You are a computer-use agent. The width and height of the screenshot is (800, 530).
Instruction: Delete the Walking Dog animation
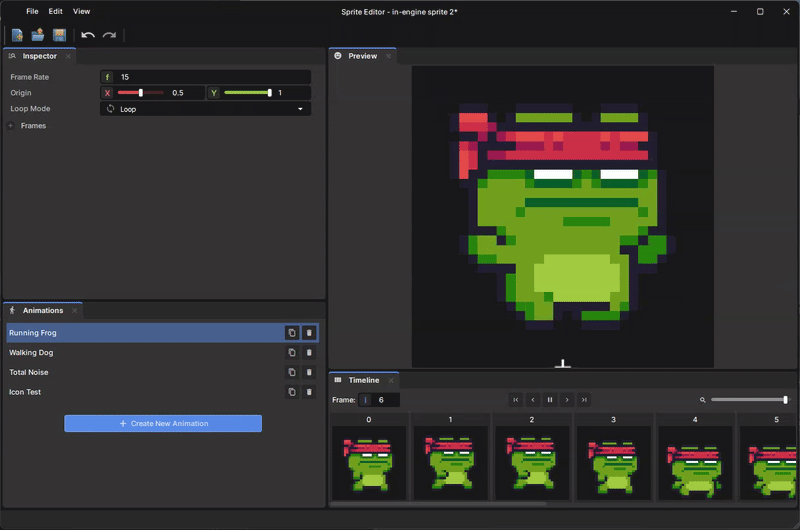pyautogui.click(x=309, y=352)
